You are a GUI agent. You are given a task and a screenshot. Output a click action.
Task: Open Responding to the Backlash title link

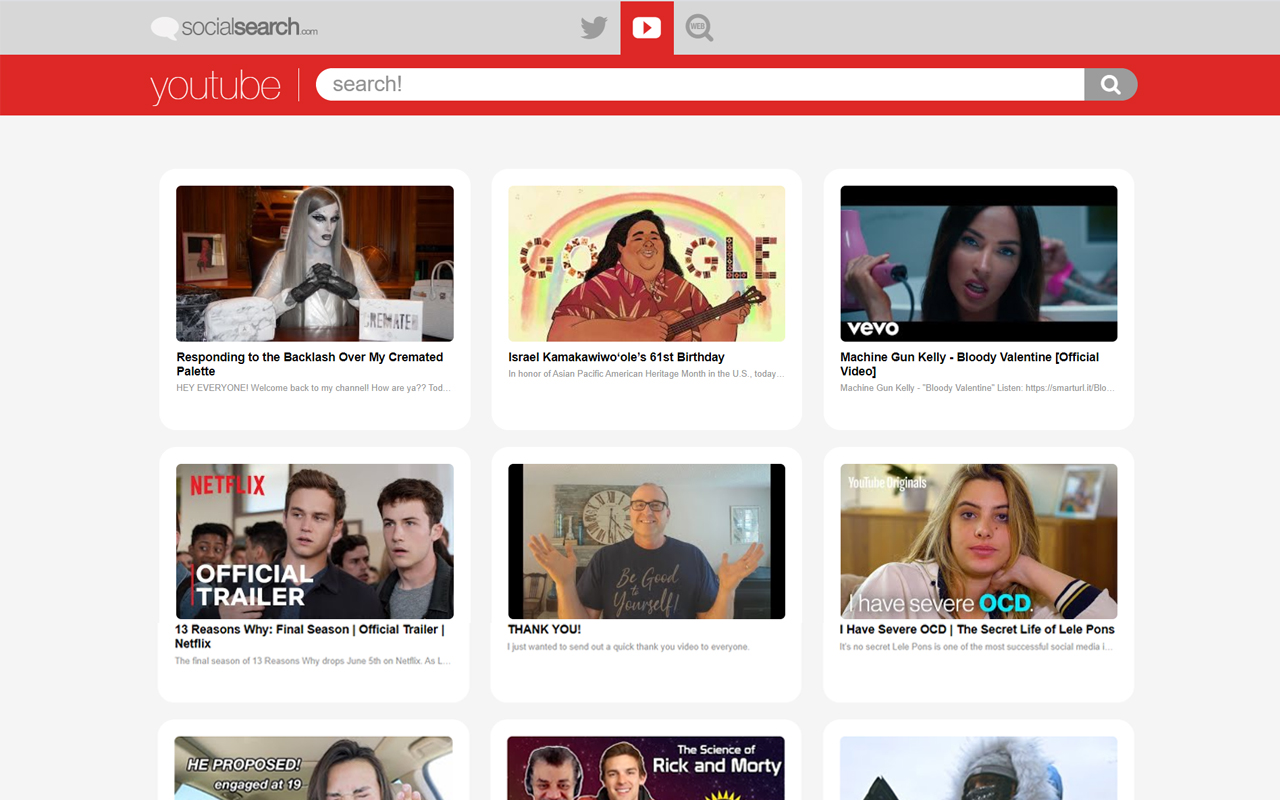[310, 364]
